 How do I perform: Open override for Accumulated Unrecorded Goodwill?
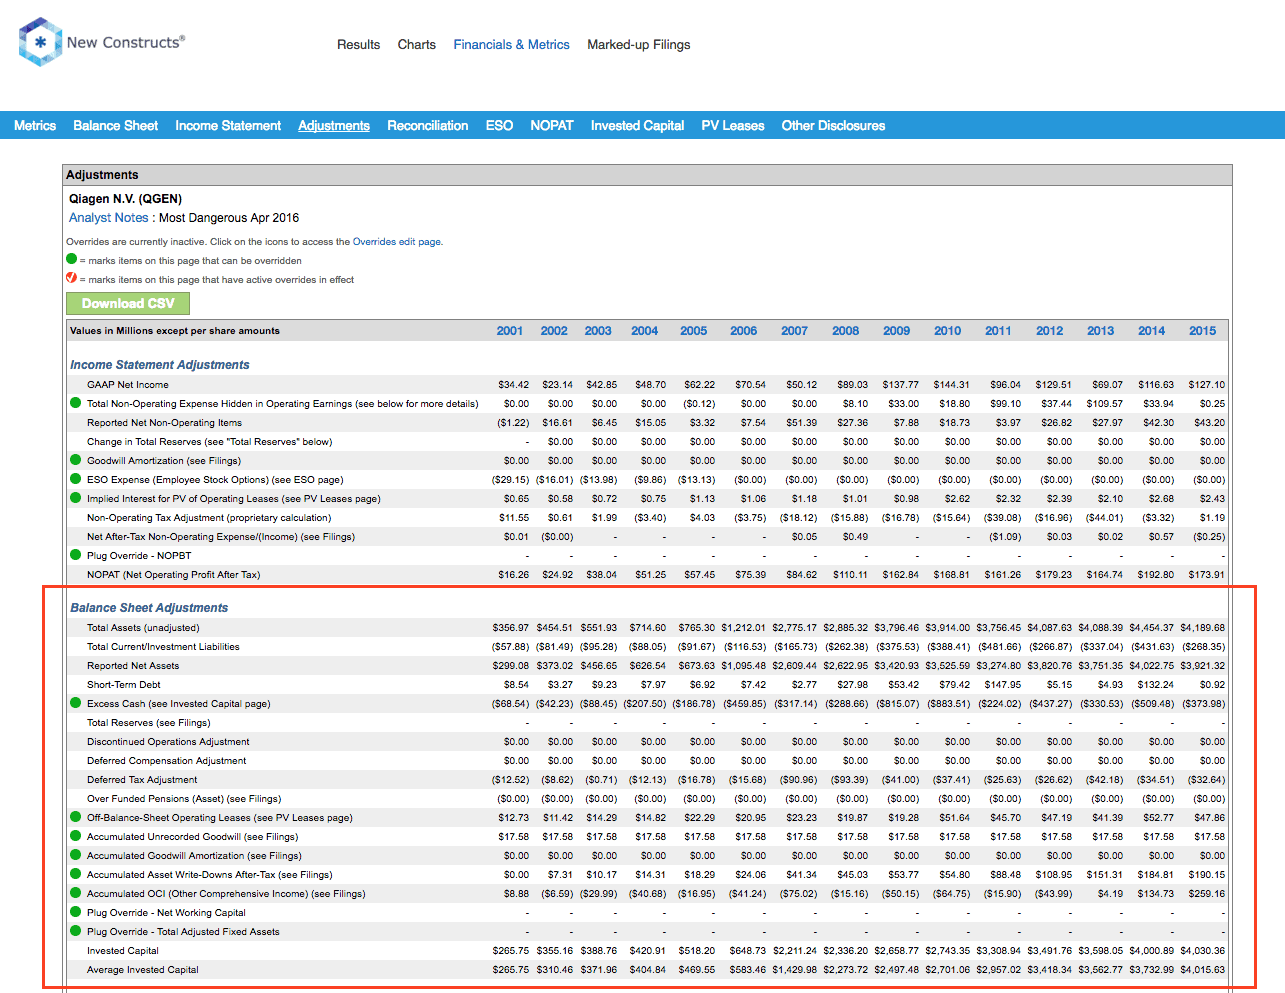point(75,836)
